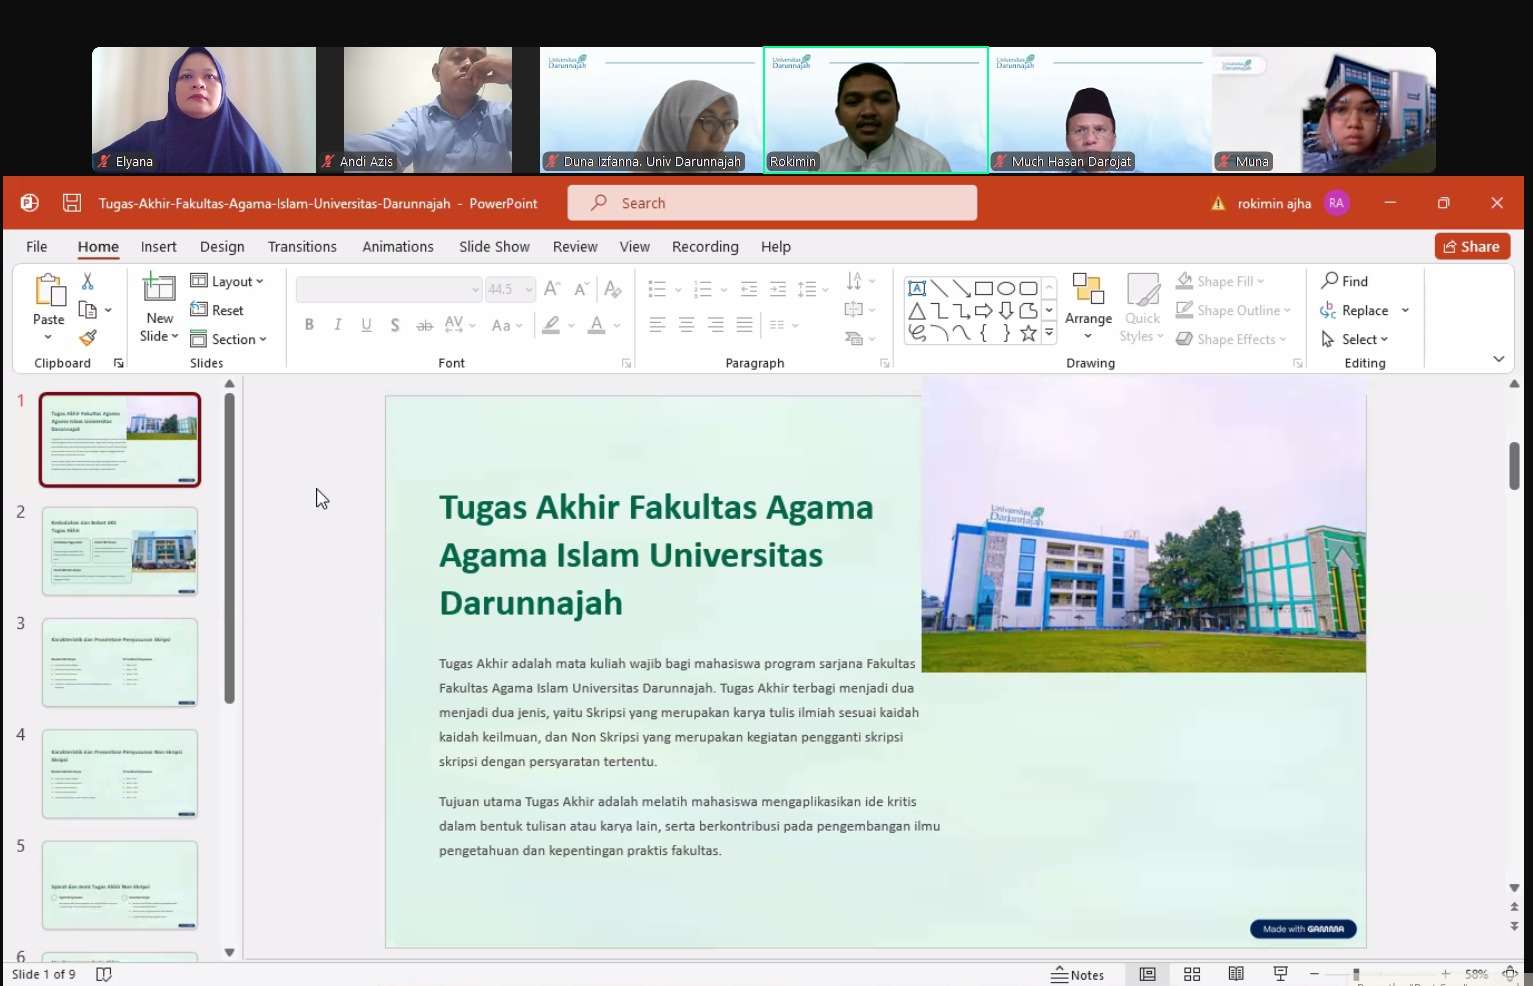Toggle Italic formatting
This screenshot has height=986, width=1533.
338,325
